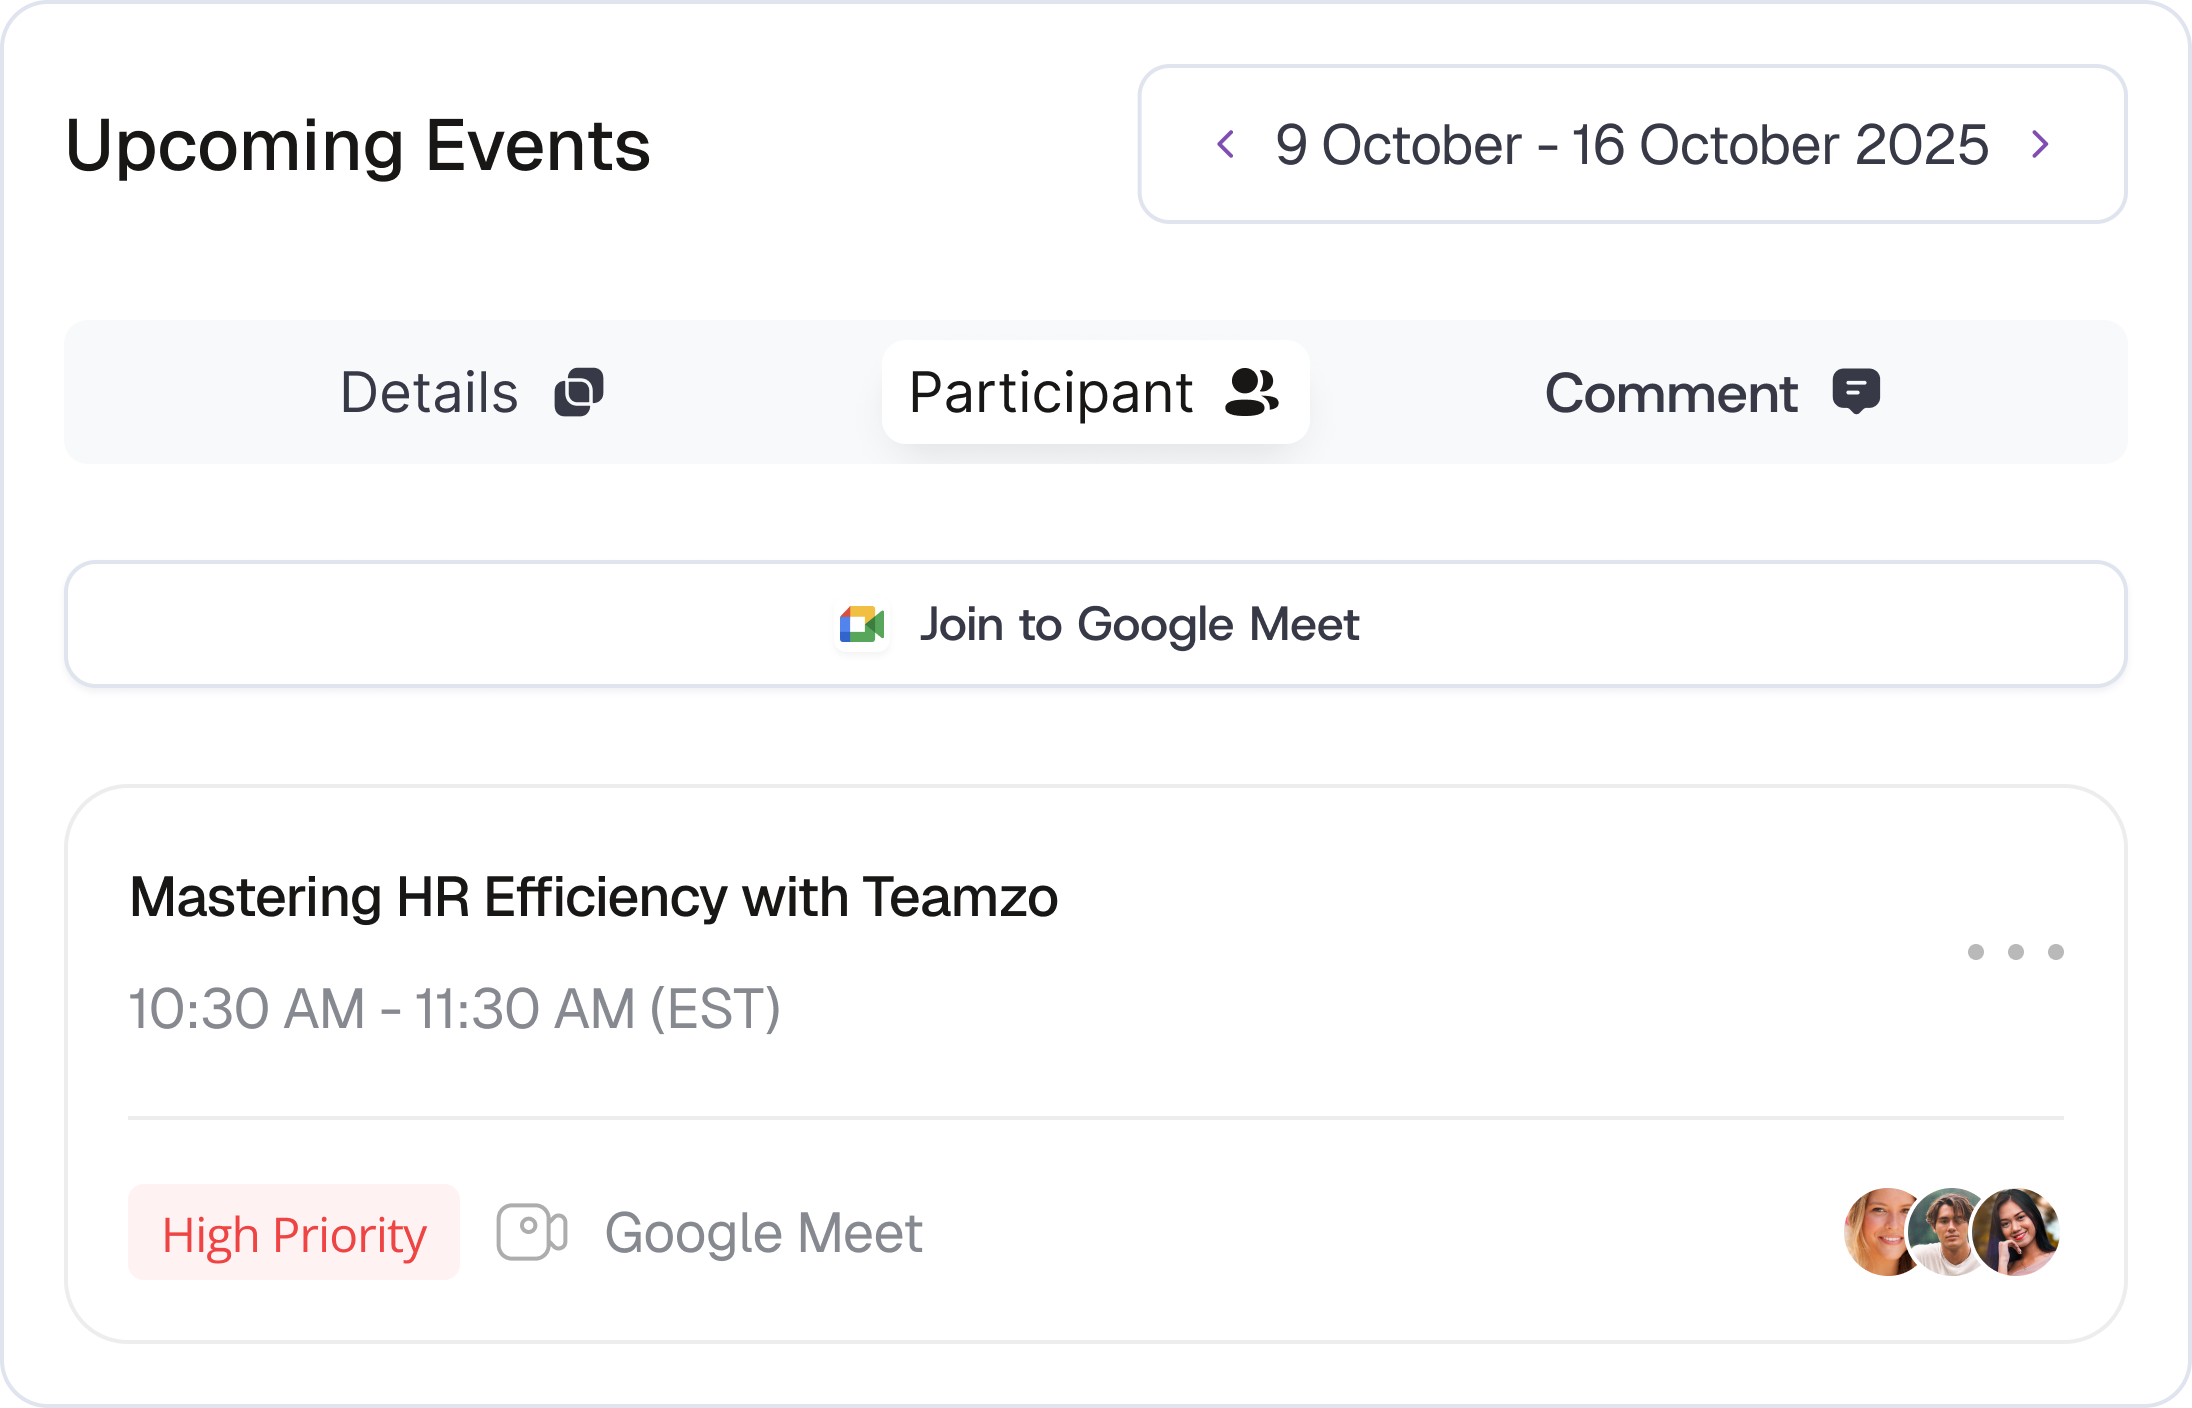
Task: Click the speech bubble icon beside Comment
Action: [x=1856, y=391]
